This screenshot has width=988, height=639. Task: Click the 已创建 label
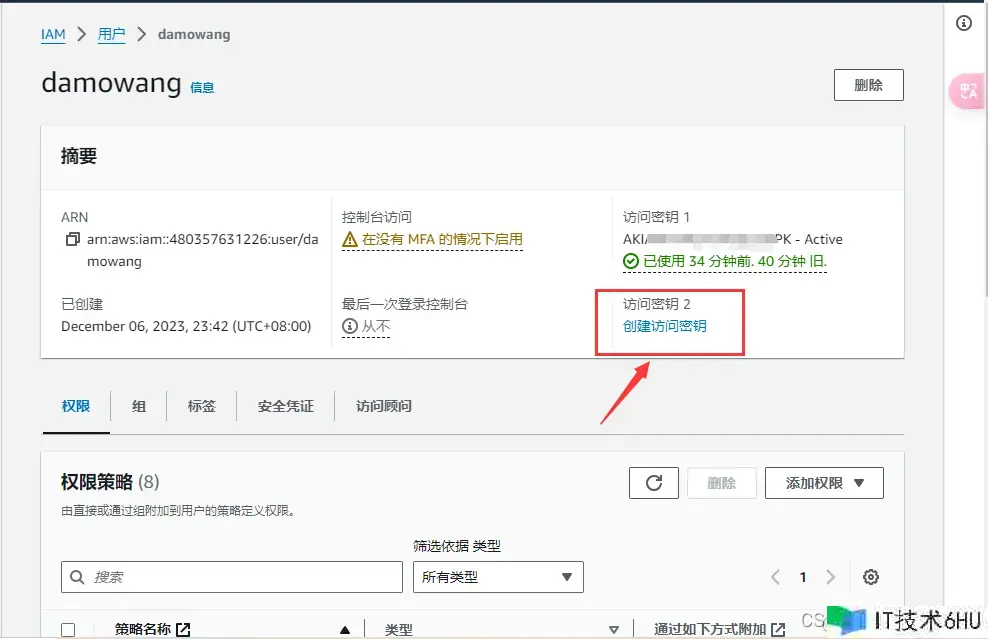pos(82,304)
